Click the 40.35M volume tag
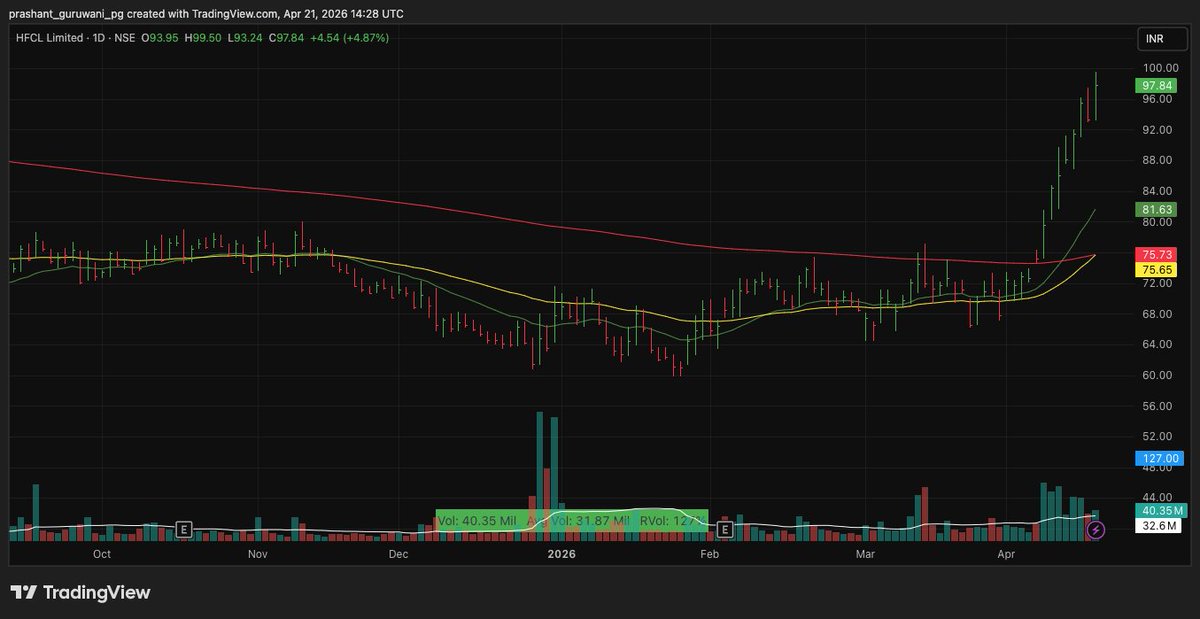Image resolution: width=1200 pixels, height=619 pixels. (x=1160, y=510)
